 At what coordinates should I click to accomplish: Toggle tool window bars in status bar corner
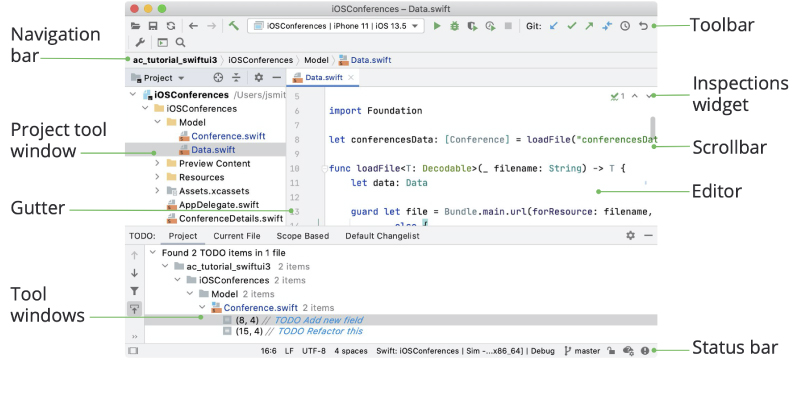coord(133,351)
